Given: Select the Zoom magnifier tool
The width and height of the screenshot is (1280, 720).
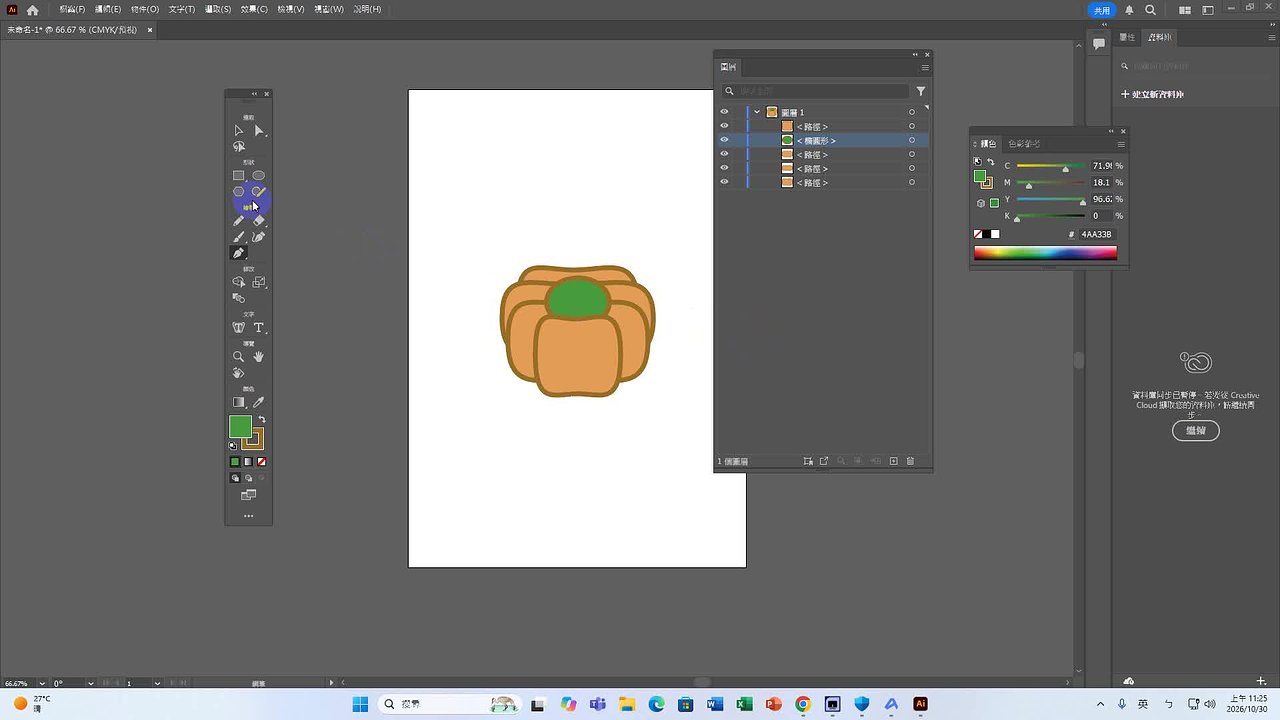Looking at the screenshot, I should click(238, 356).
